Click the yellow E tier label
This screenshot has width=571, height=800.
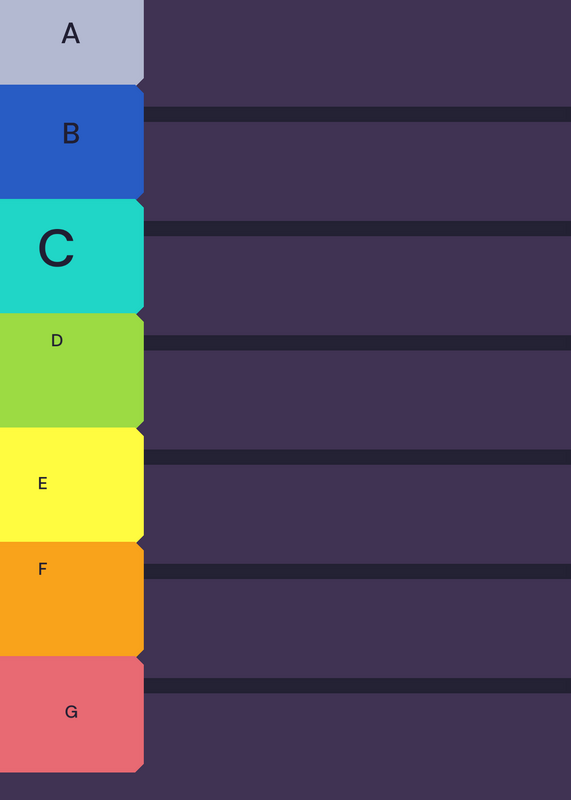(71, 485)
